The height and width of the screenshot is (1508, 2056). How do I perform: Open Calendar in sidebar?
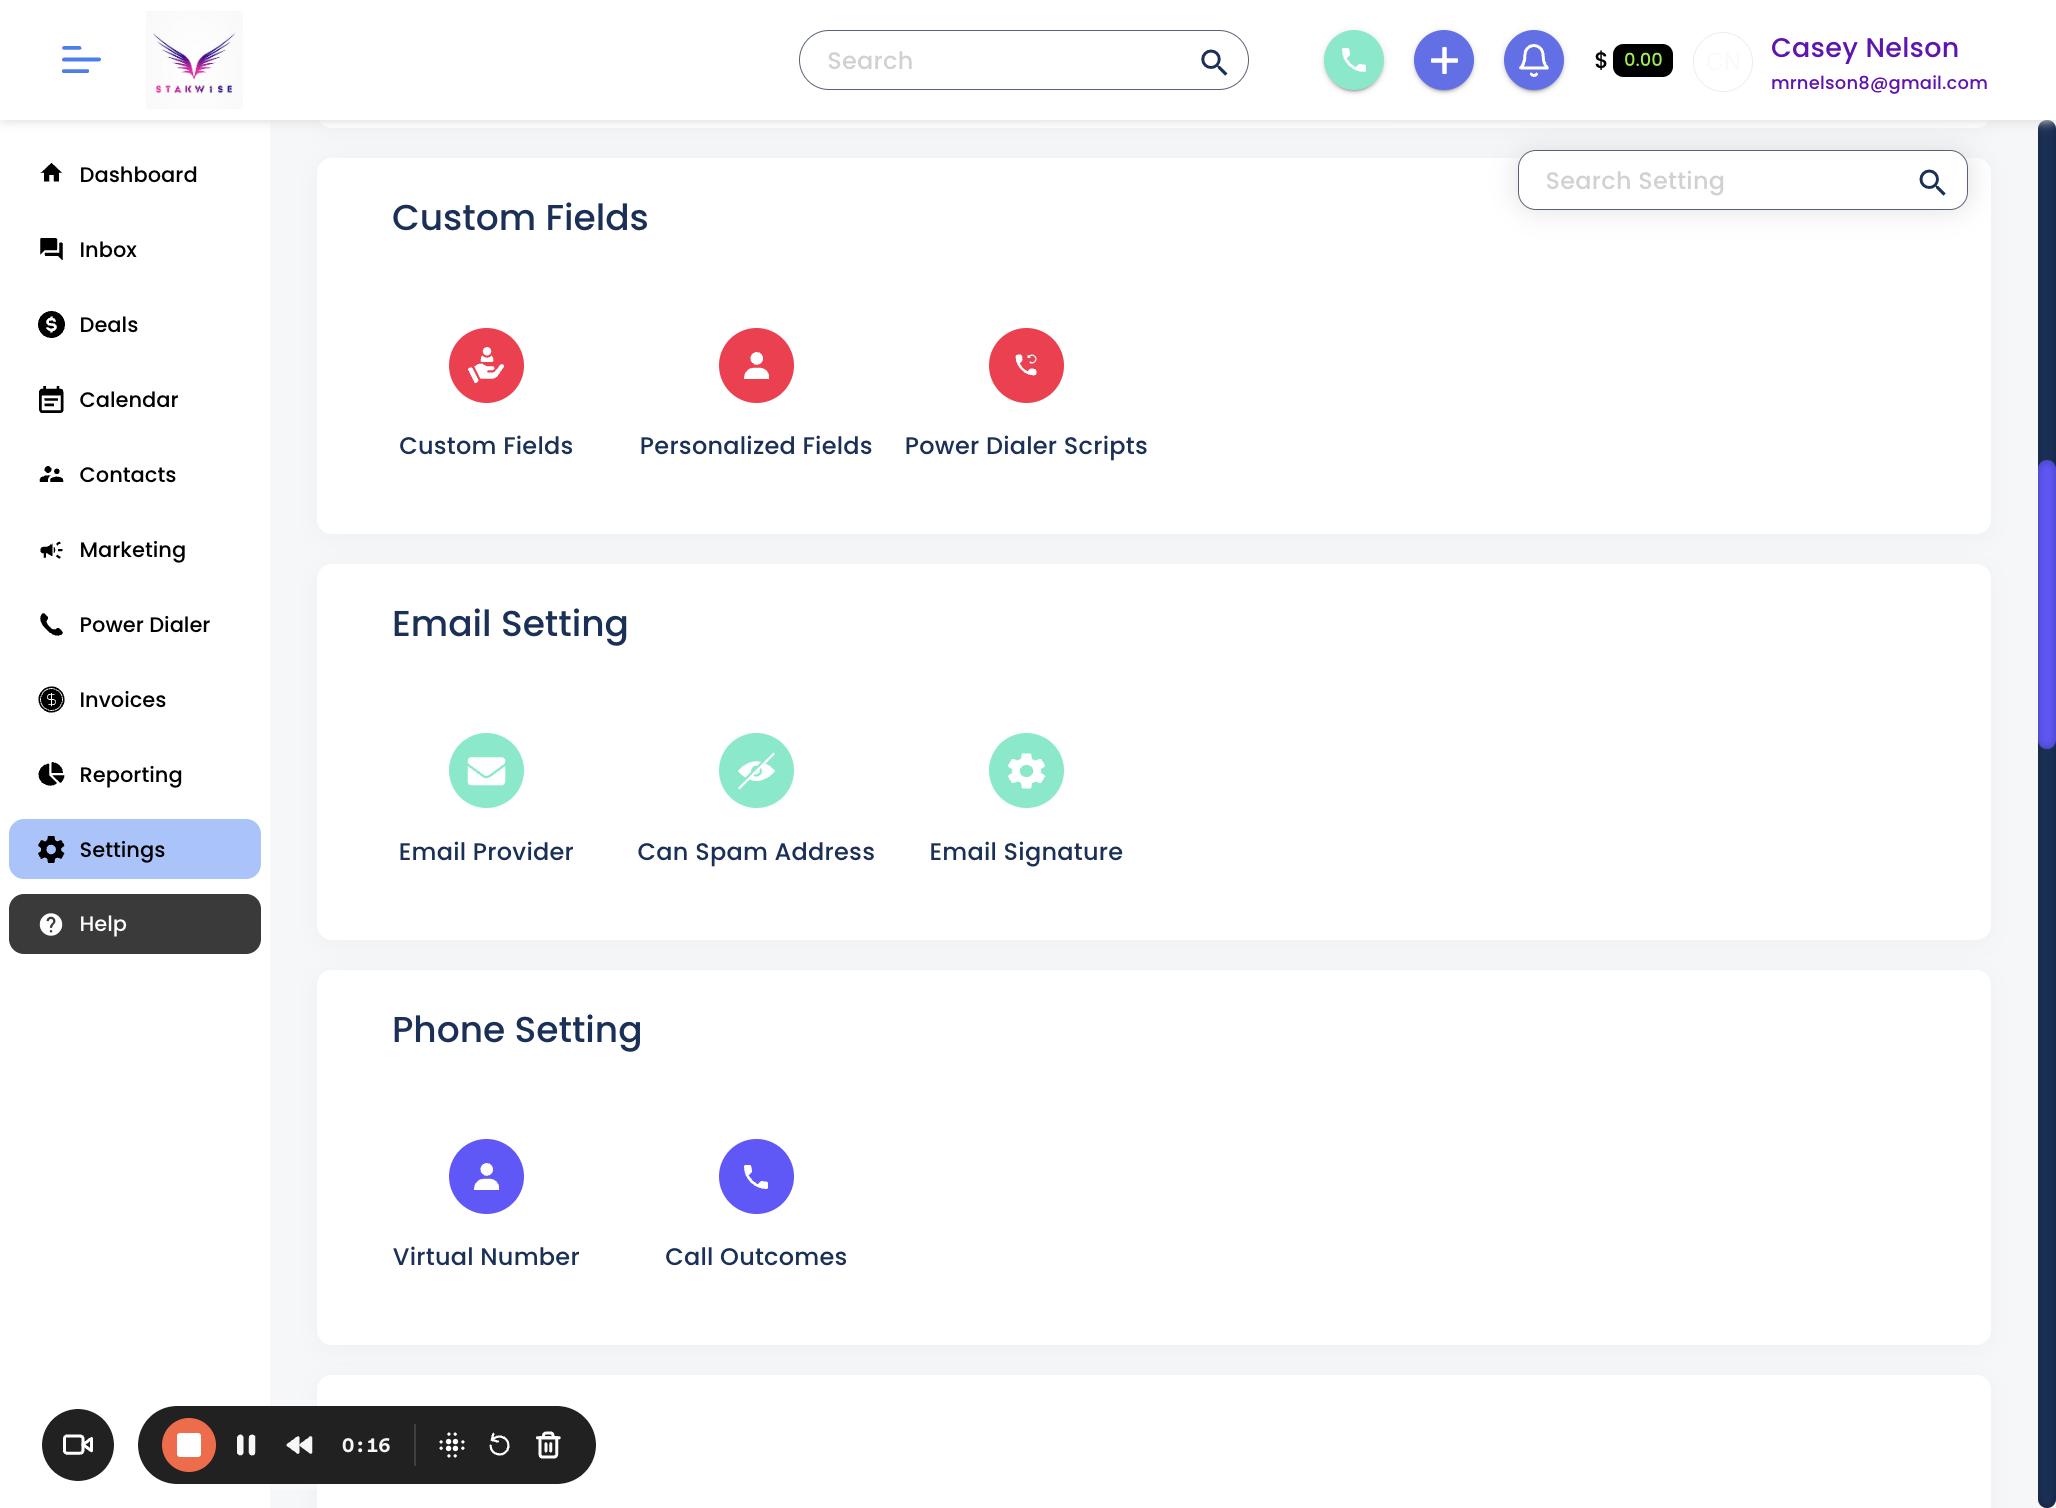[x=135, y=399]
